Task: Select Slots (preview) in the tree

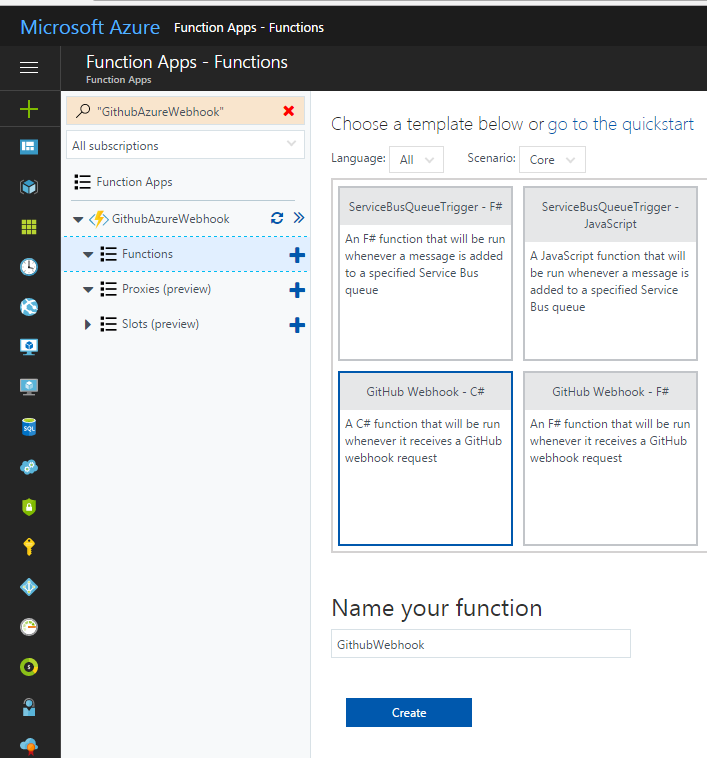Action: [x=160, y=324]
